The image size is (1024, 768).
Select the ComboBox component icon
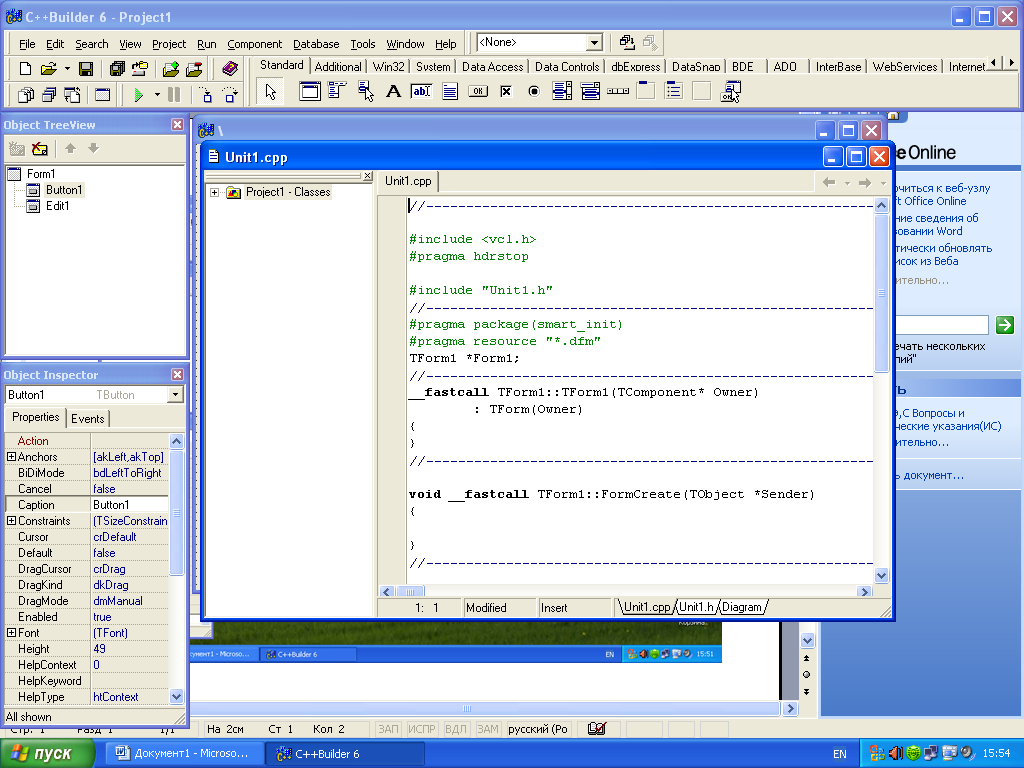tap(590, 91)
